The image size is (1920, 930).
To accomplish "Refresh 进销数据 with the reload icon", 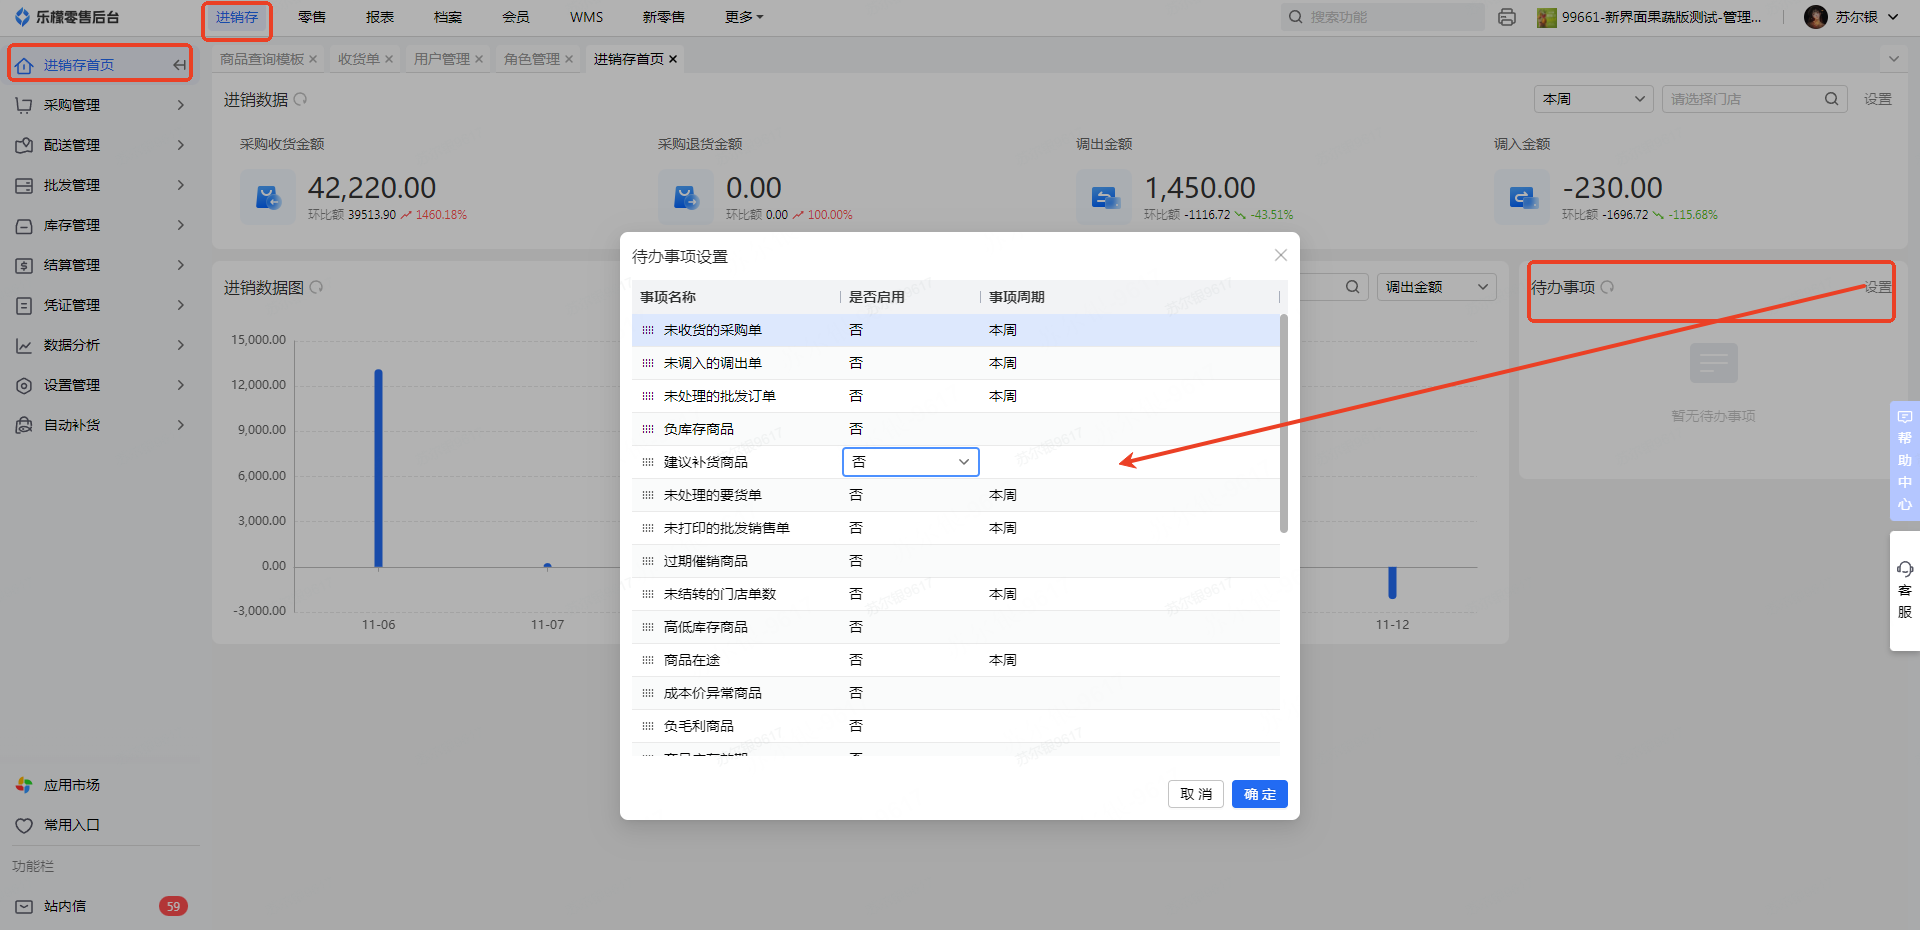I will [x=300, y=99].
